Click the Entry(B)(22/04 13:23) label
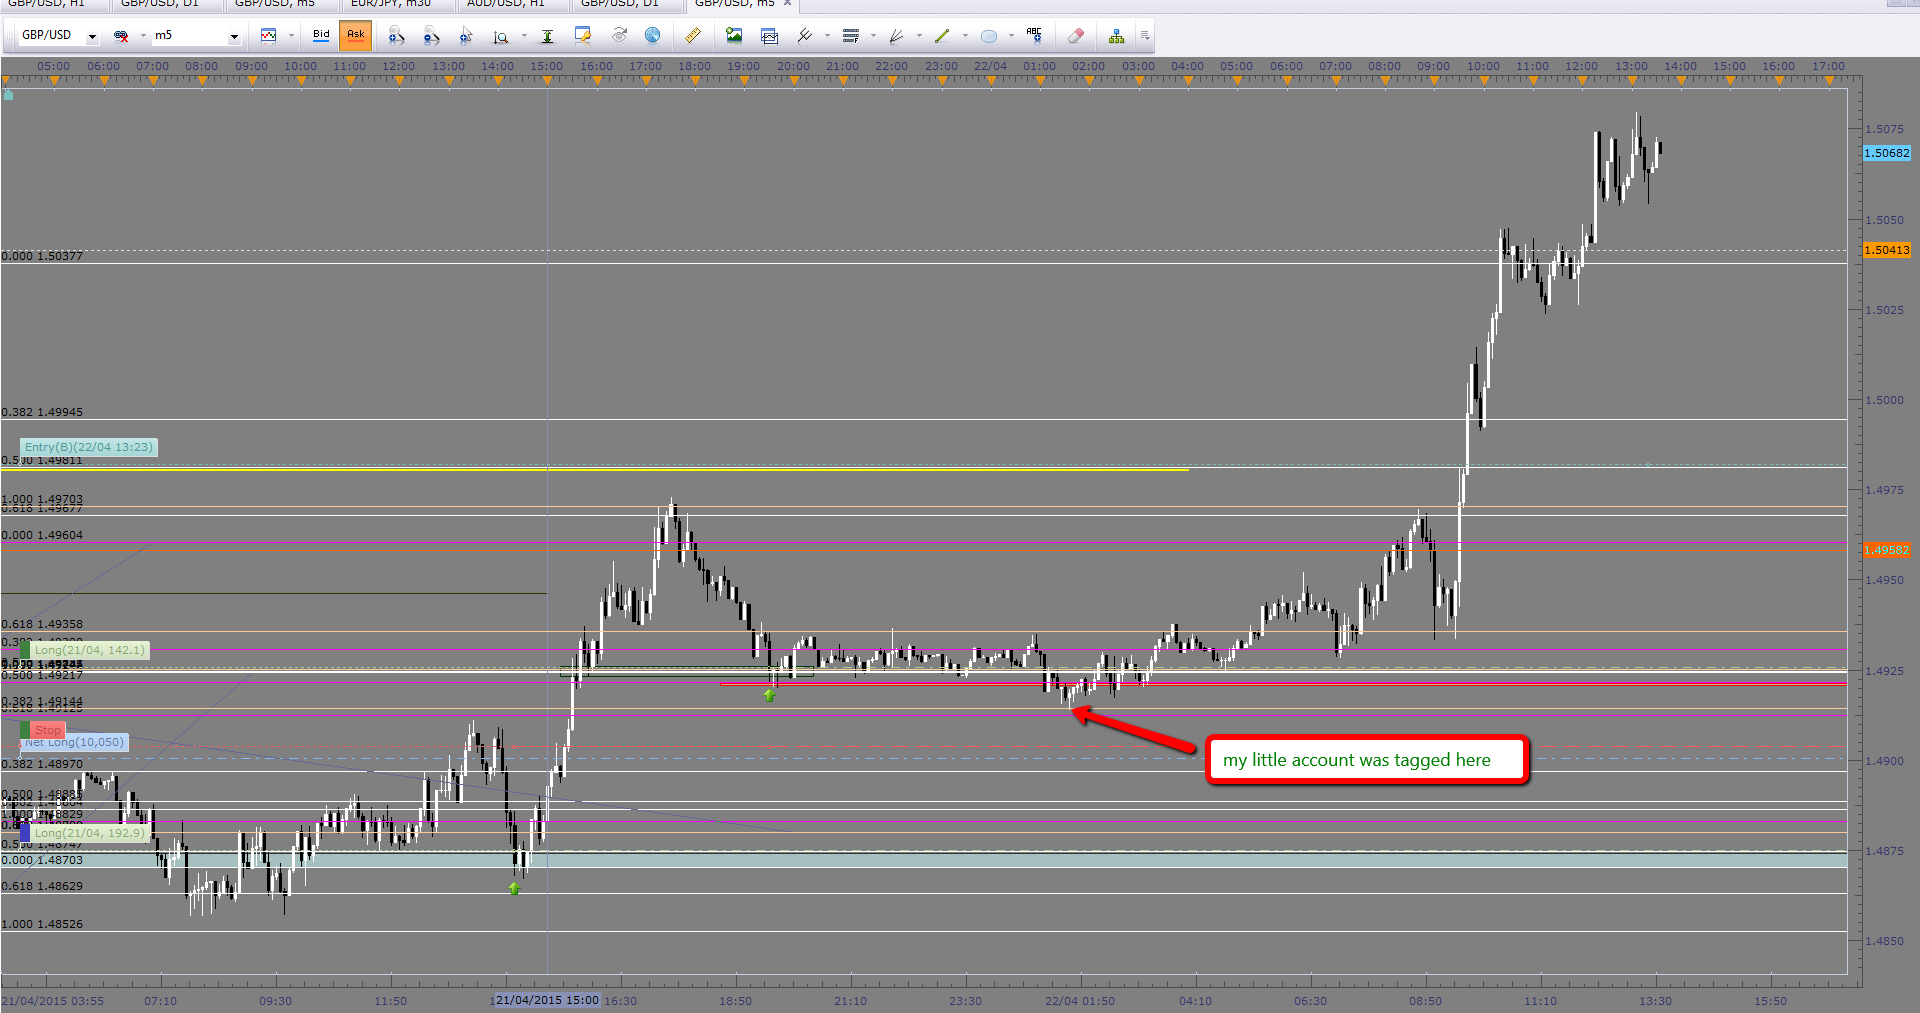 [89, 447]
